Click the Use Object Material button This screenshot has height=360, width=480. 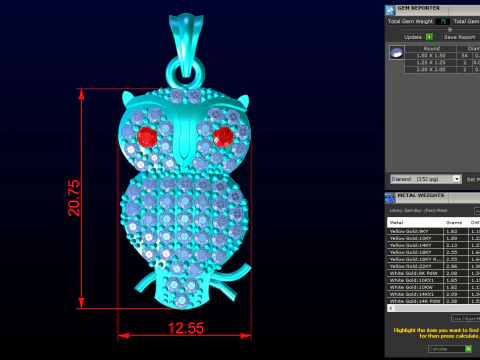point(466,318)
